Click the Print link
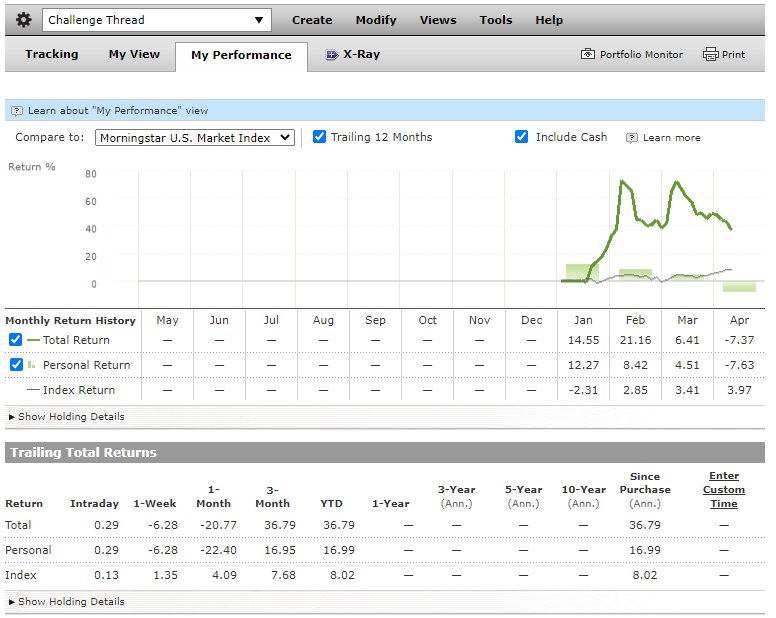 733,54
